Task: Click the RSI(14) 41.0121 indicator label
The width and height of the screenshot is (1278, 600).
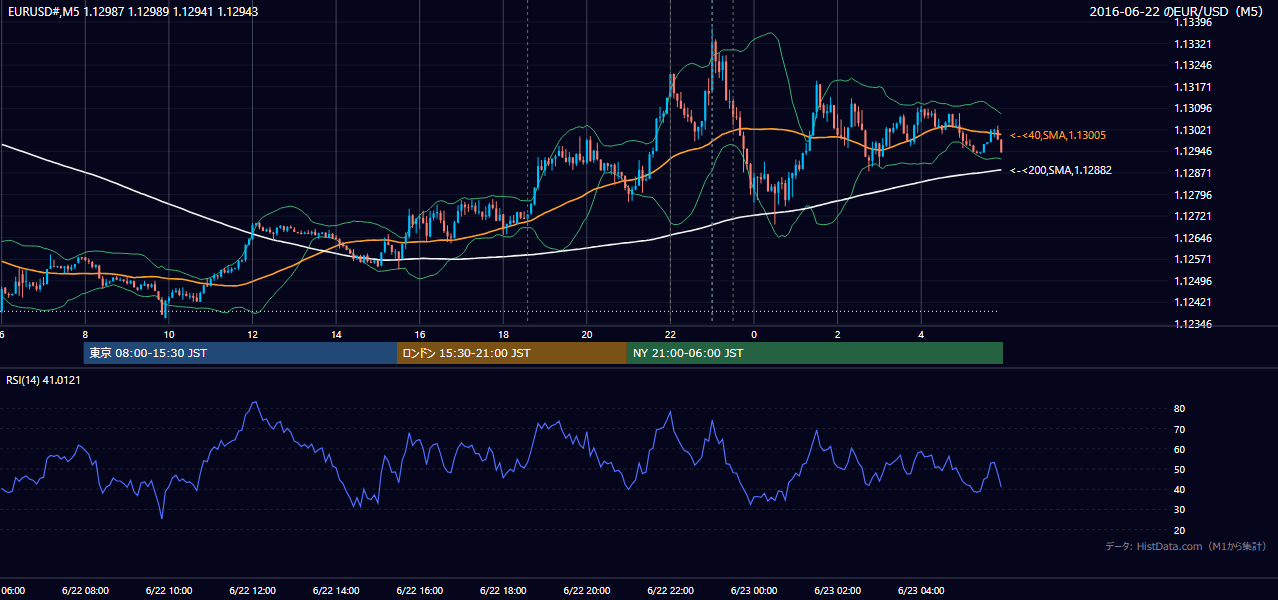Action: click(43, 380)
